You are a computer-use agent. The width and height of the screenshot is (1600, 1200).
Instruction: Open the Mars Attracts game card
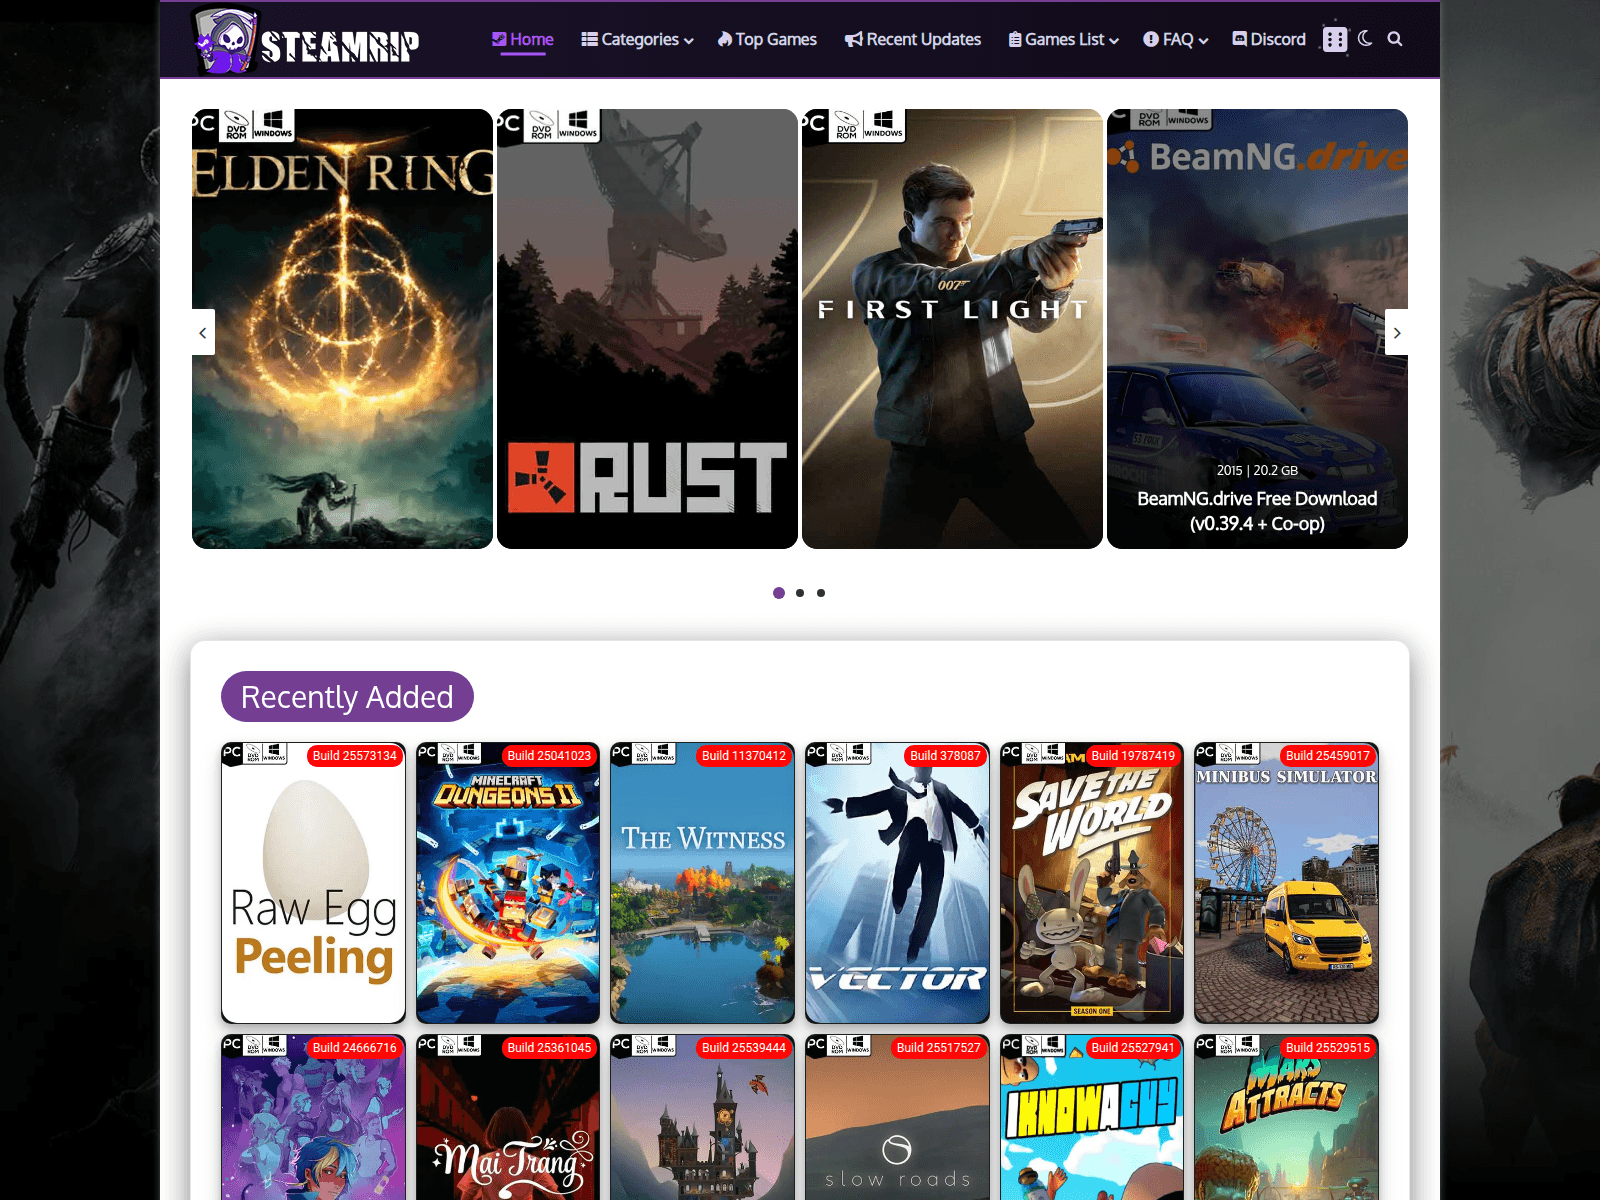click(1287, 1117)
